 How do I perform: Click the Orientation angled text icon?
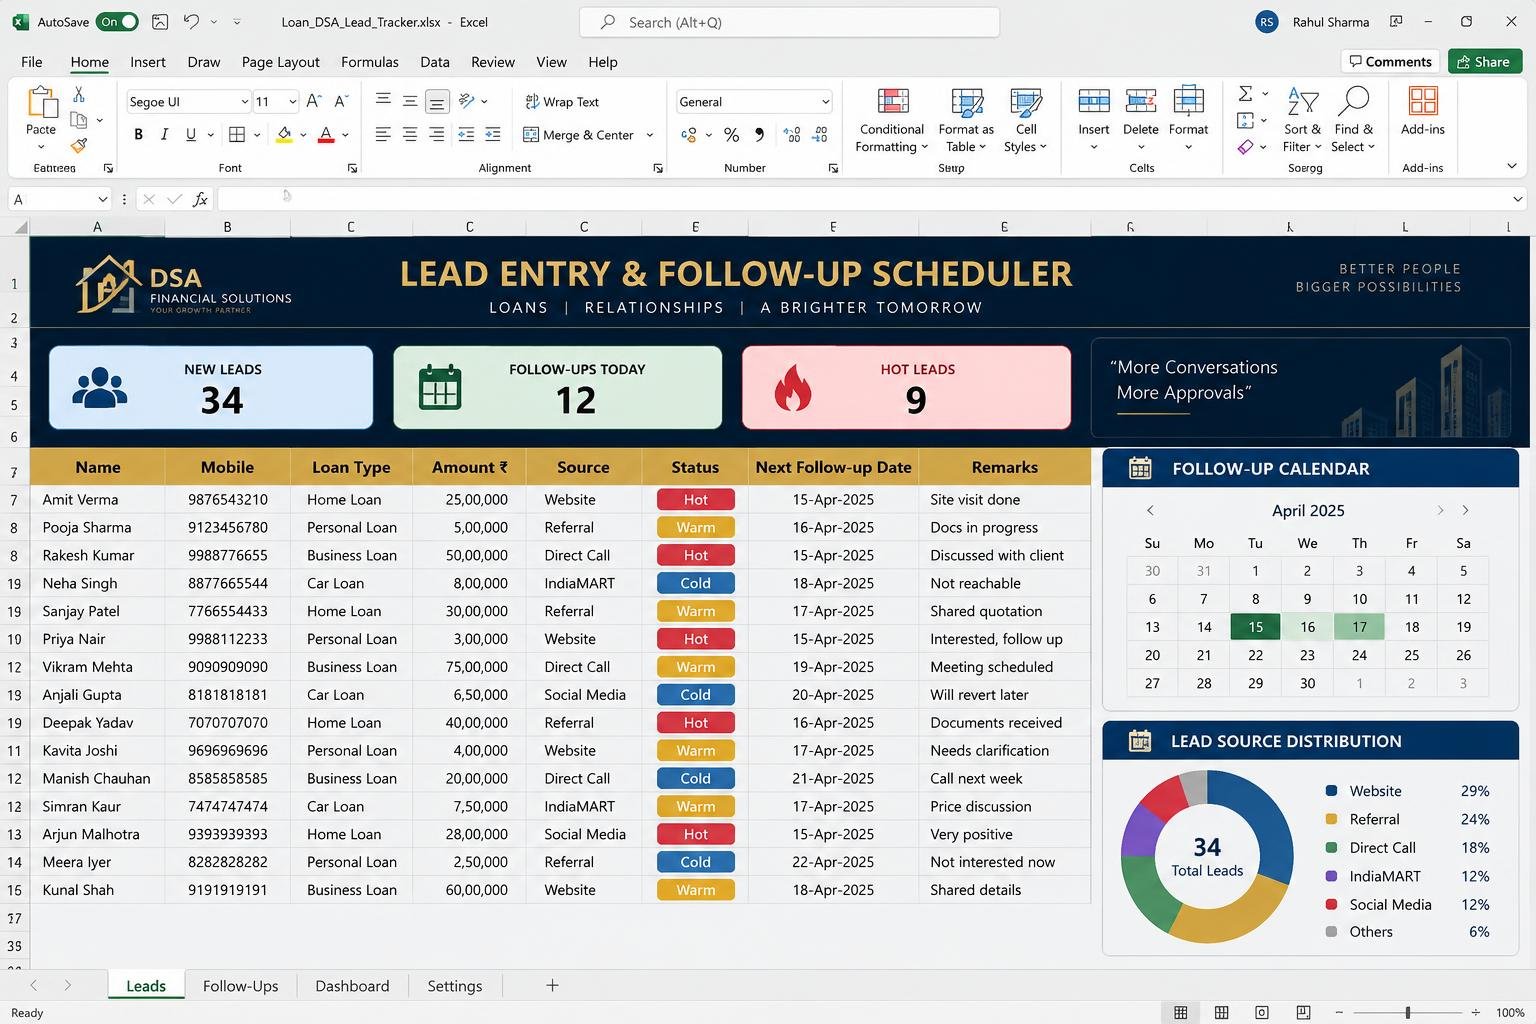click(x=467, y=101)
